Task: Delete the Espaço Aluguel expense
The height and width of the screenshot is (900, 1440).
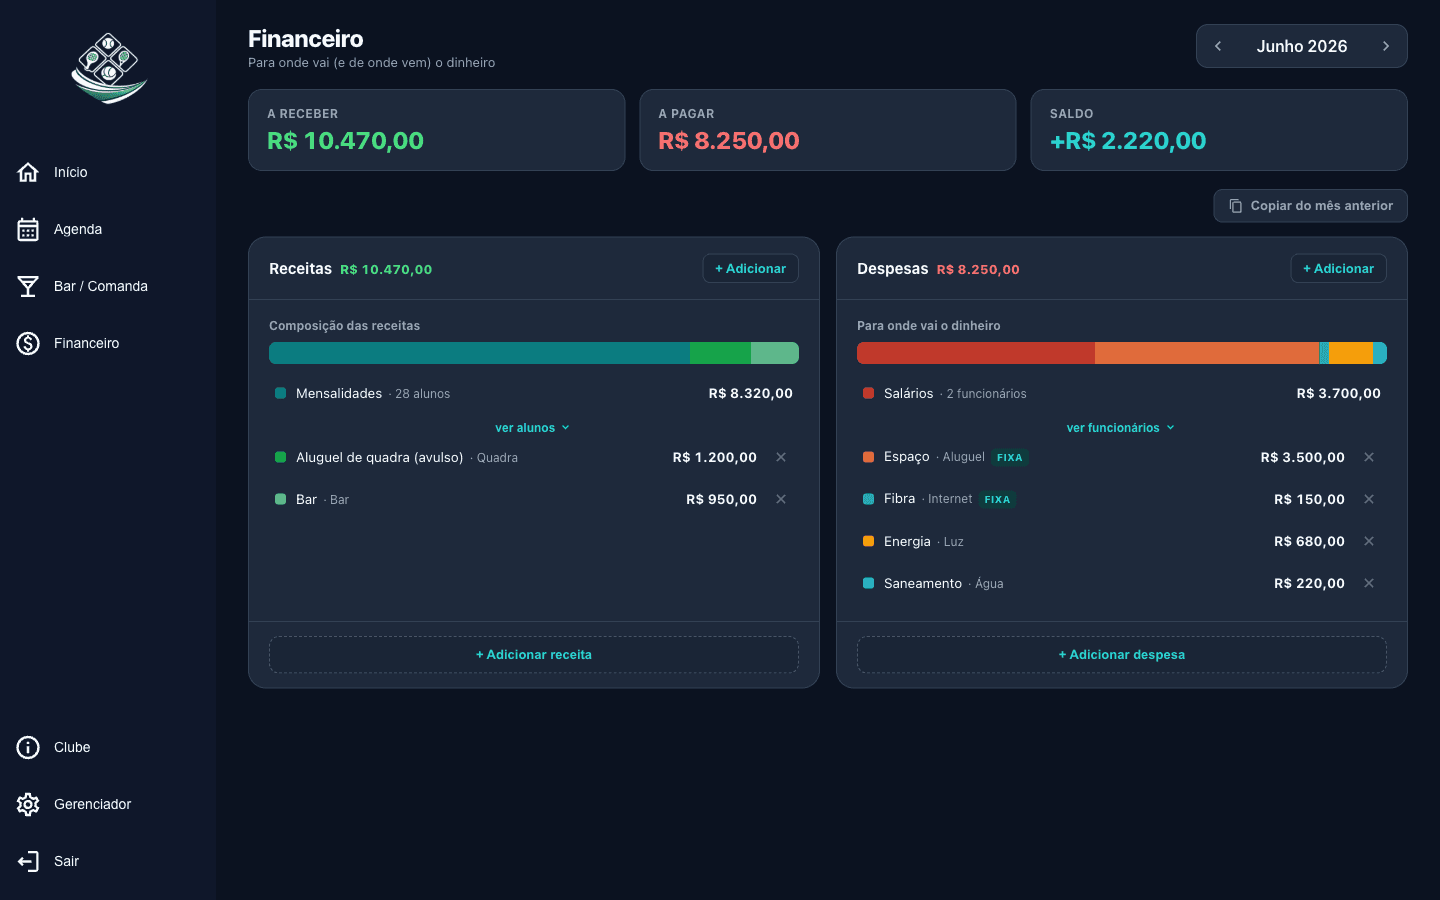Action: coord(1369,457)
